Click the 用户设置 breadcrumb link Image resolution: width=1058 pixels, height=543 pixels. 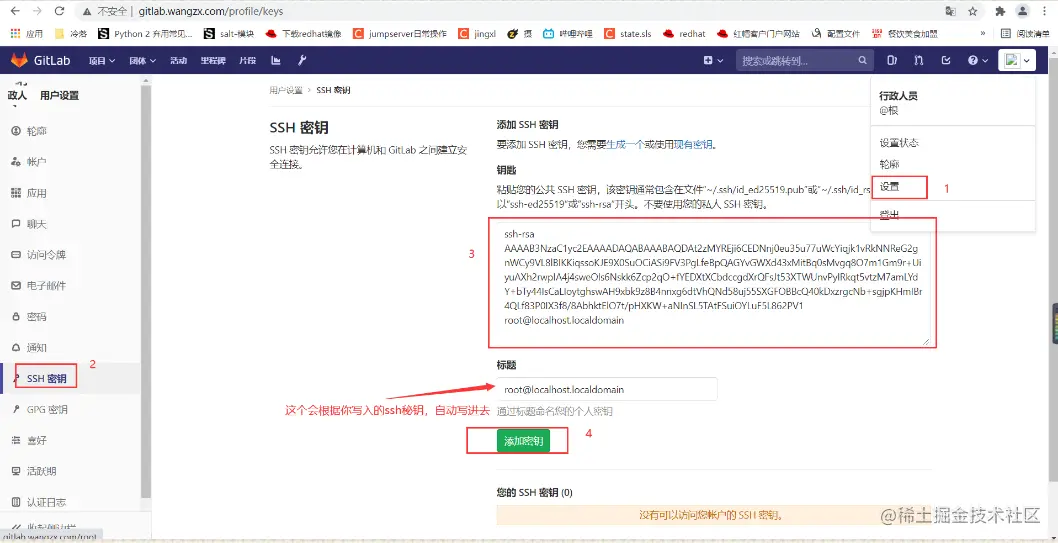click(286, 90)
